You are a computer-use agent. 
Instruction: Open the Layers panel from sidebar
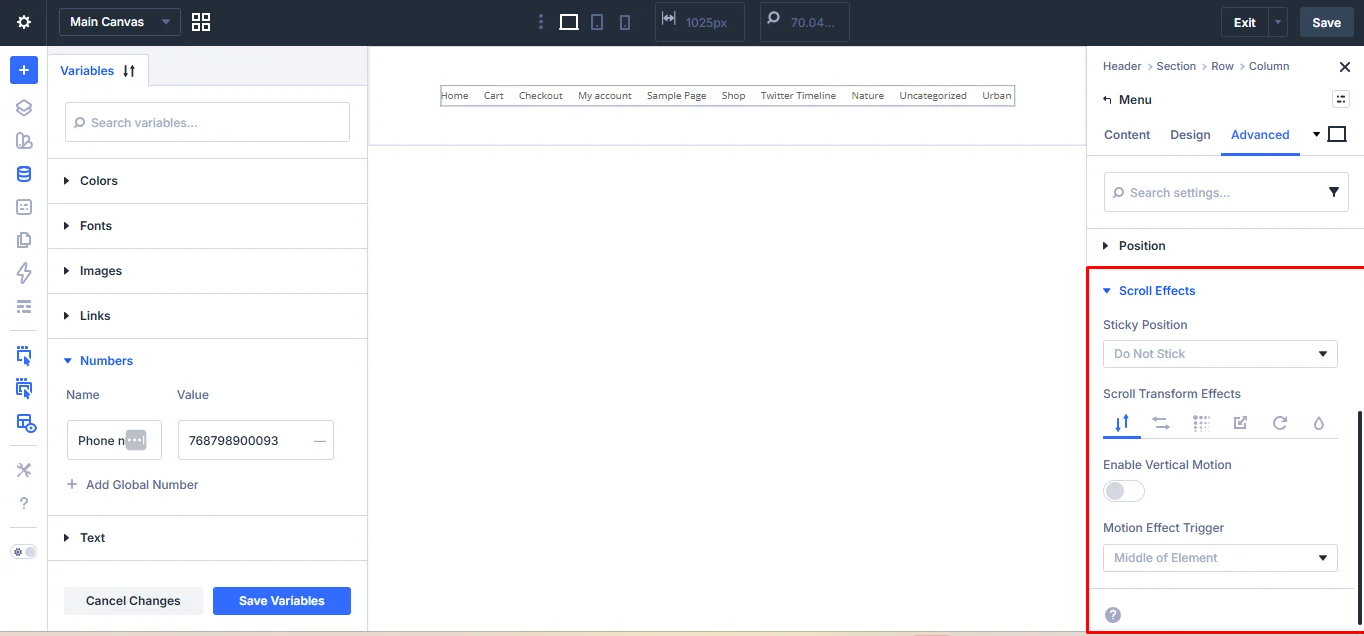coord(24,108)
